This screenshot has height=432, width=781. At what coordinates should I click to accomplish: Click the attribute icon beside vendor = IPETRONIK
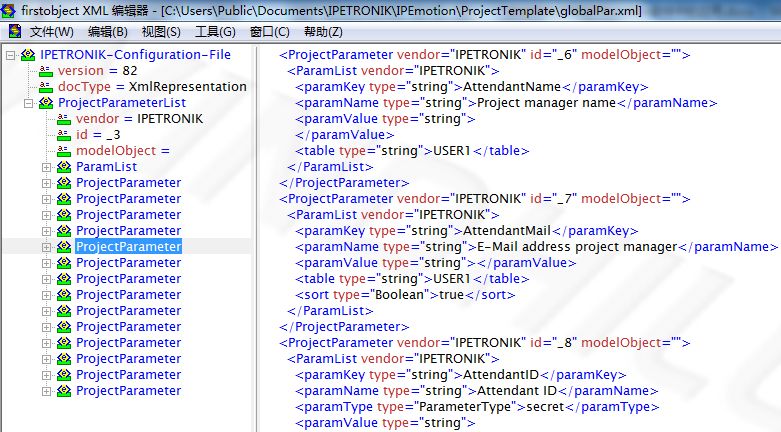[64, 119]
